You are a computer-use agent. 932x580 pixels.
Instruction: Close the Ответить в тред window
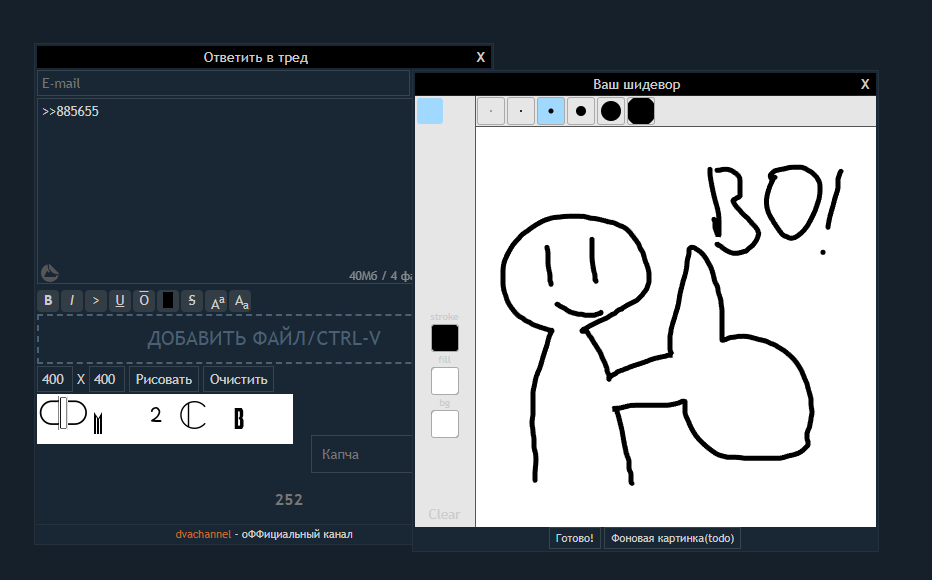tap(480, 58)
